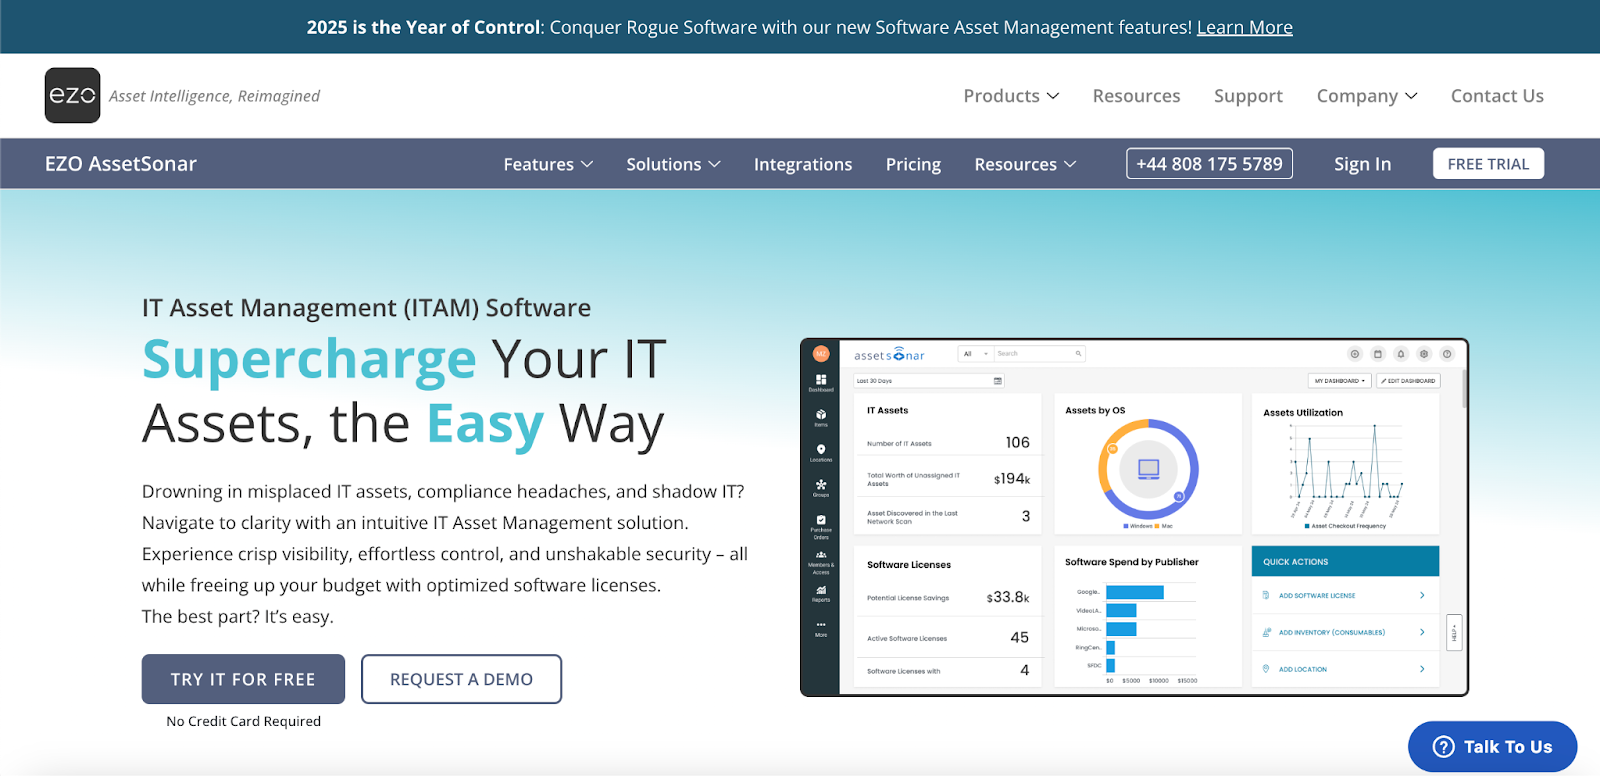Expand the Resources menu in AssetSonar bar
Image resolution: width=1600 pixels, height=776 pixels.
click(1025, 164)
